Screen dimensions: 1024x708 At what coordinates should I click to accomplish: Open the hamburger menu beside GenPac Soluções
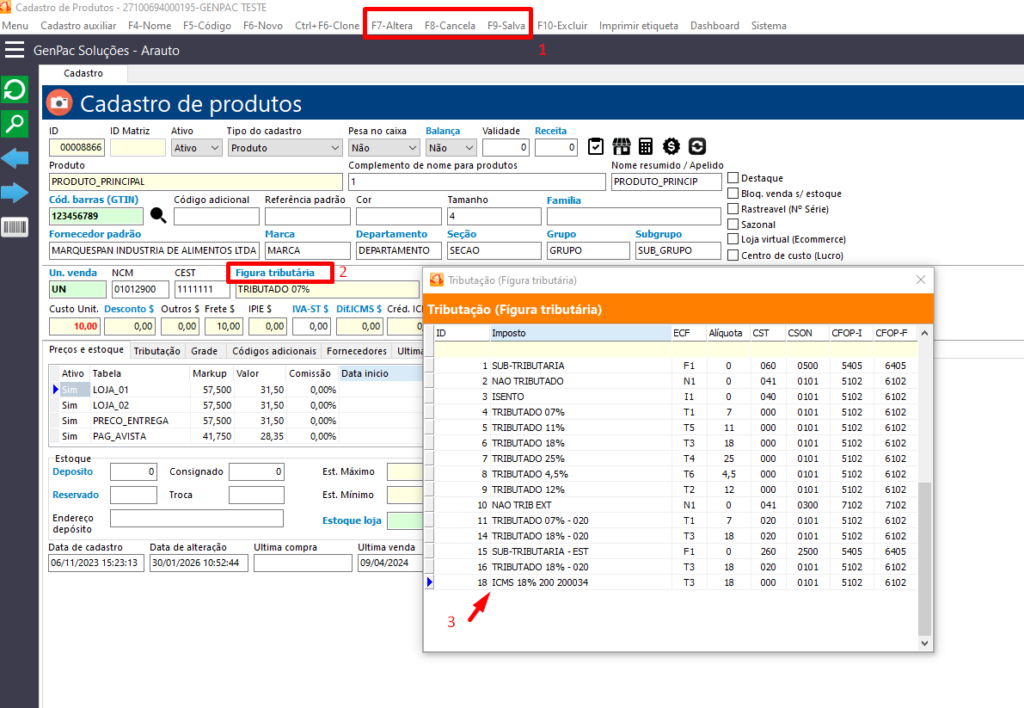(x=15, y=50)
